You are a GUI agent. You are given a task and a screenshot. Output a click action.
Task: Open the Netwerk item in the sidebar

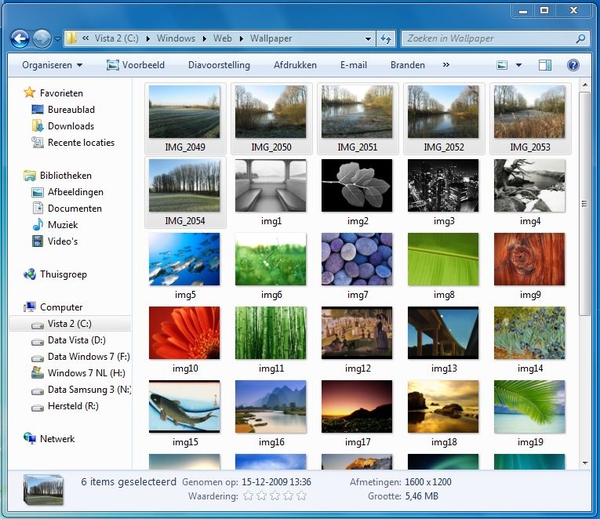(57, 439)
